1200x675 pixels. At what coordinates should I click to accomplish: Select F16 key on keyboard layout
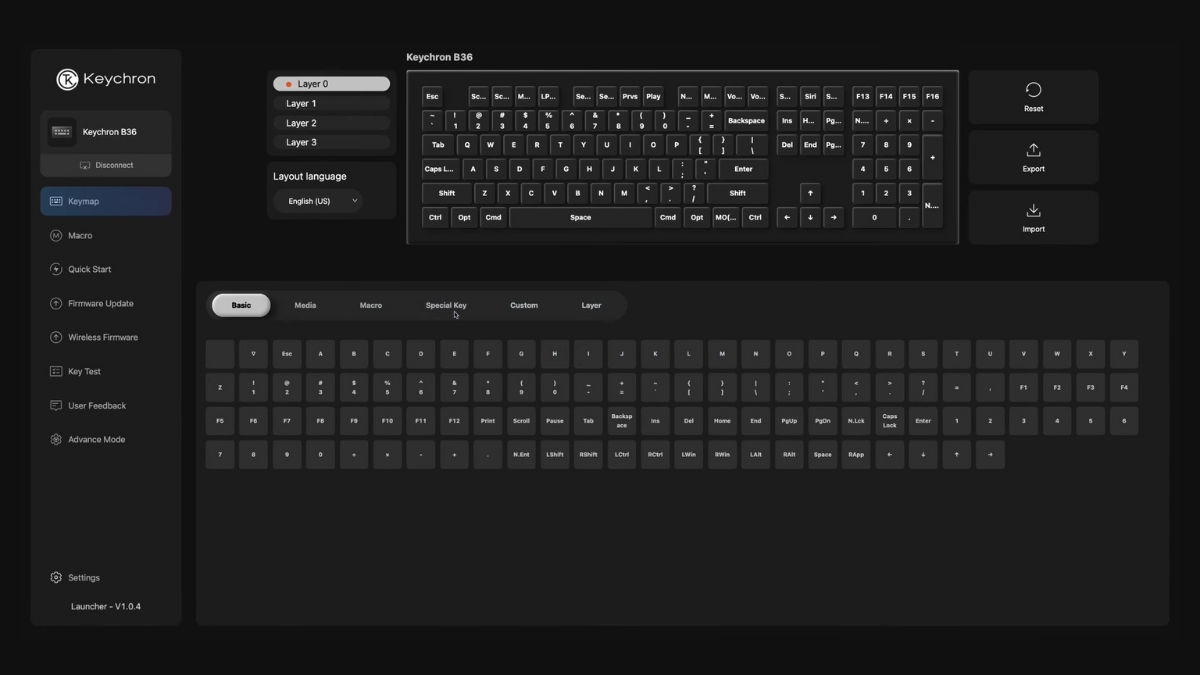932,96
